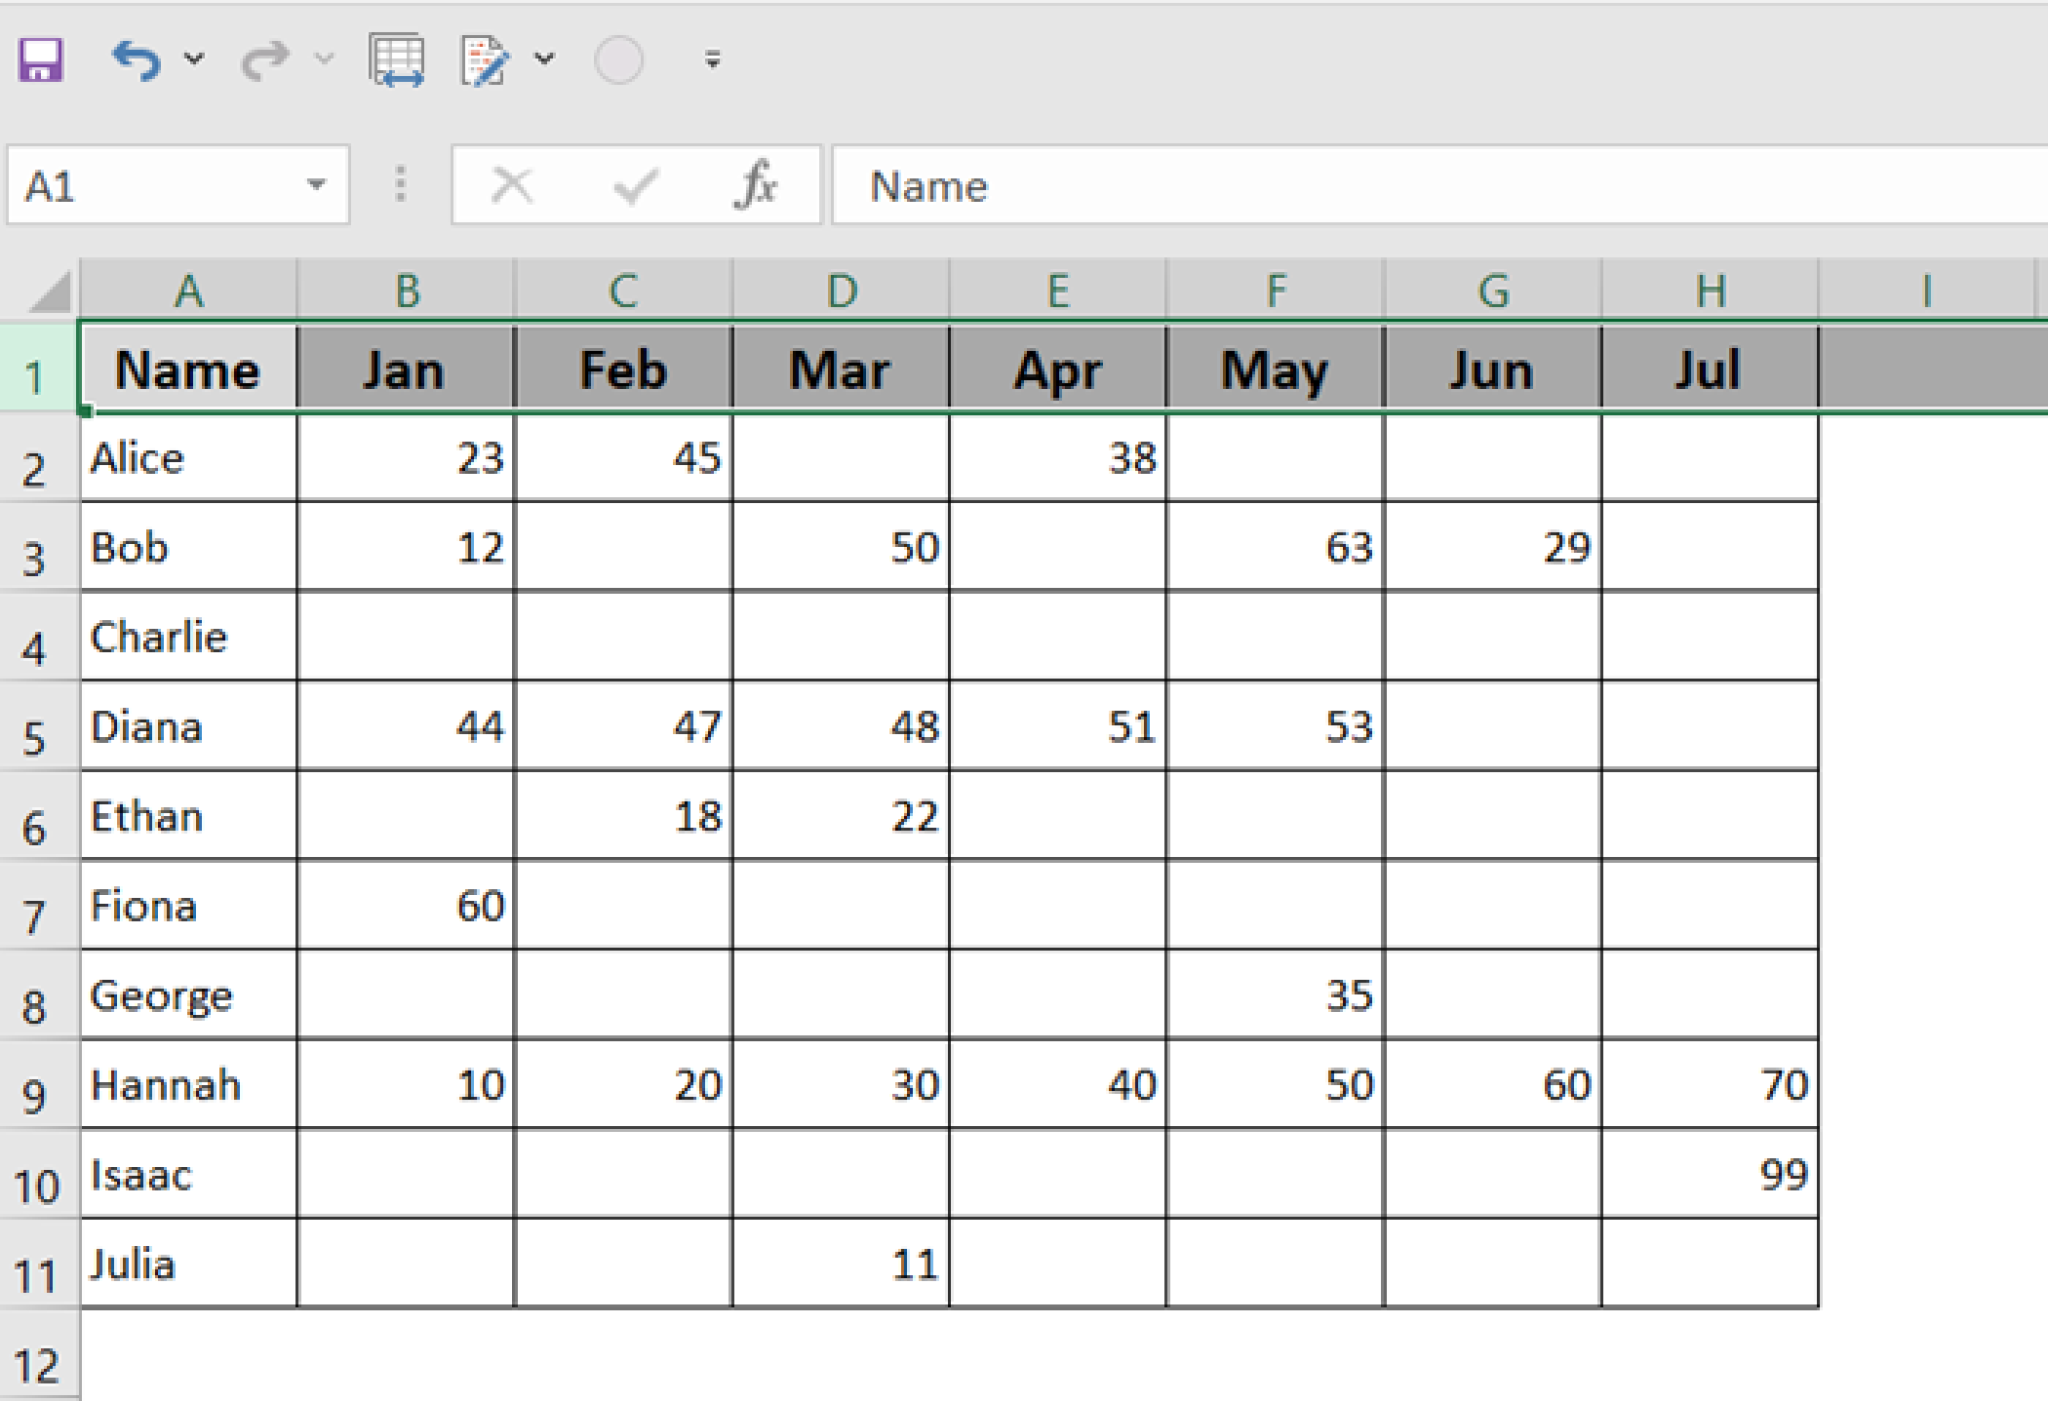Open the Customize Quick Access Toolbar menu
Screen dimensions: 2048x1401
pyautogui.click(x=712, y=58)
